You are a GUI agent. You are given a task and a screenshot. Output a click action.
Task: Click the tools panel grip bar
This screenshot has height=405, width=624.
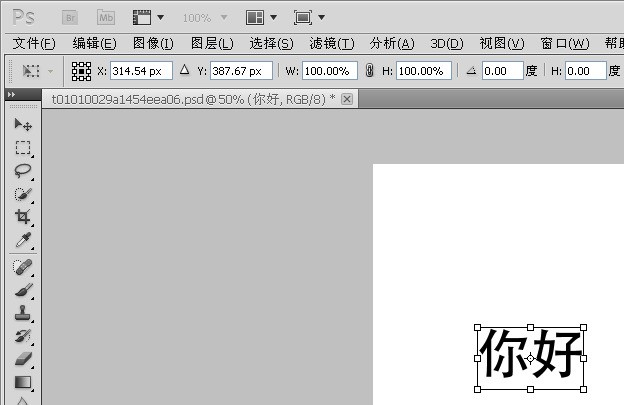(x=23, y=107)
